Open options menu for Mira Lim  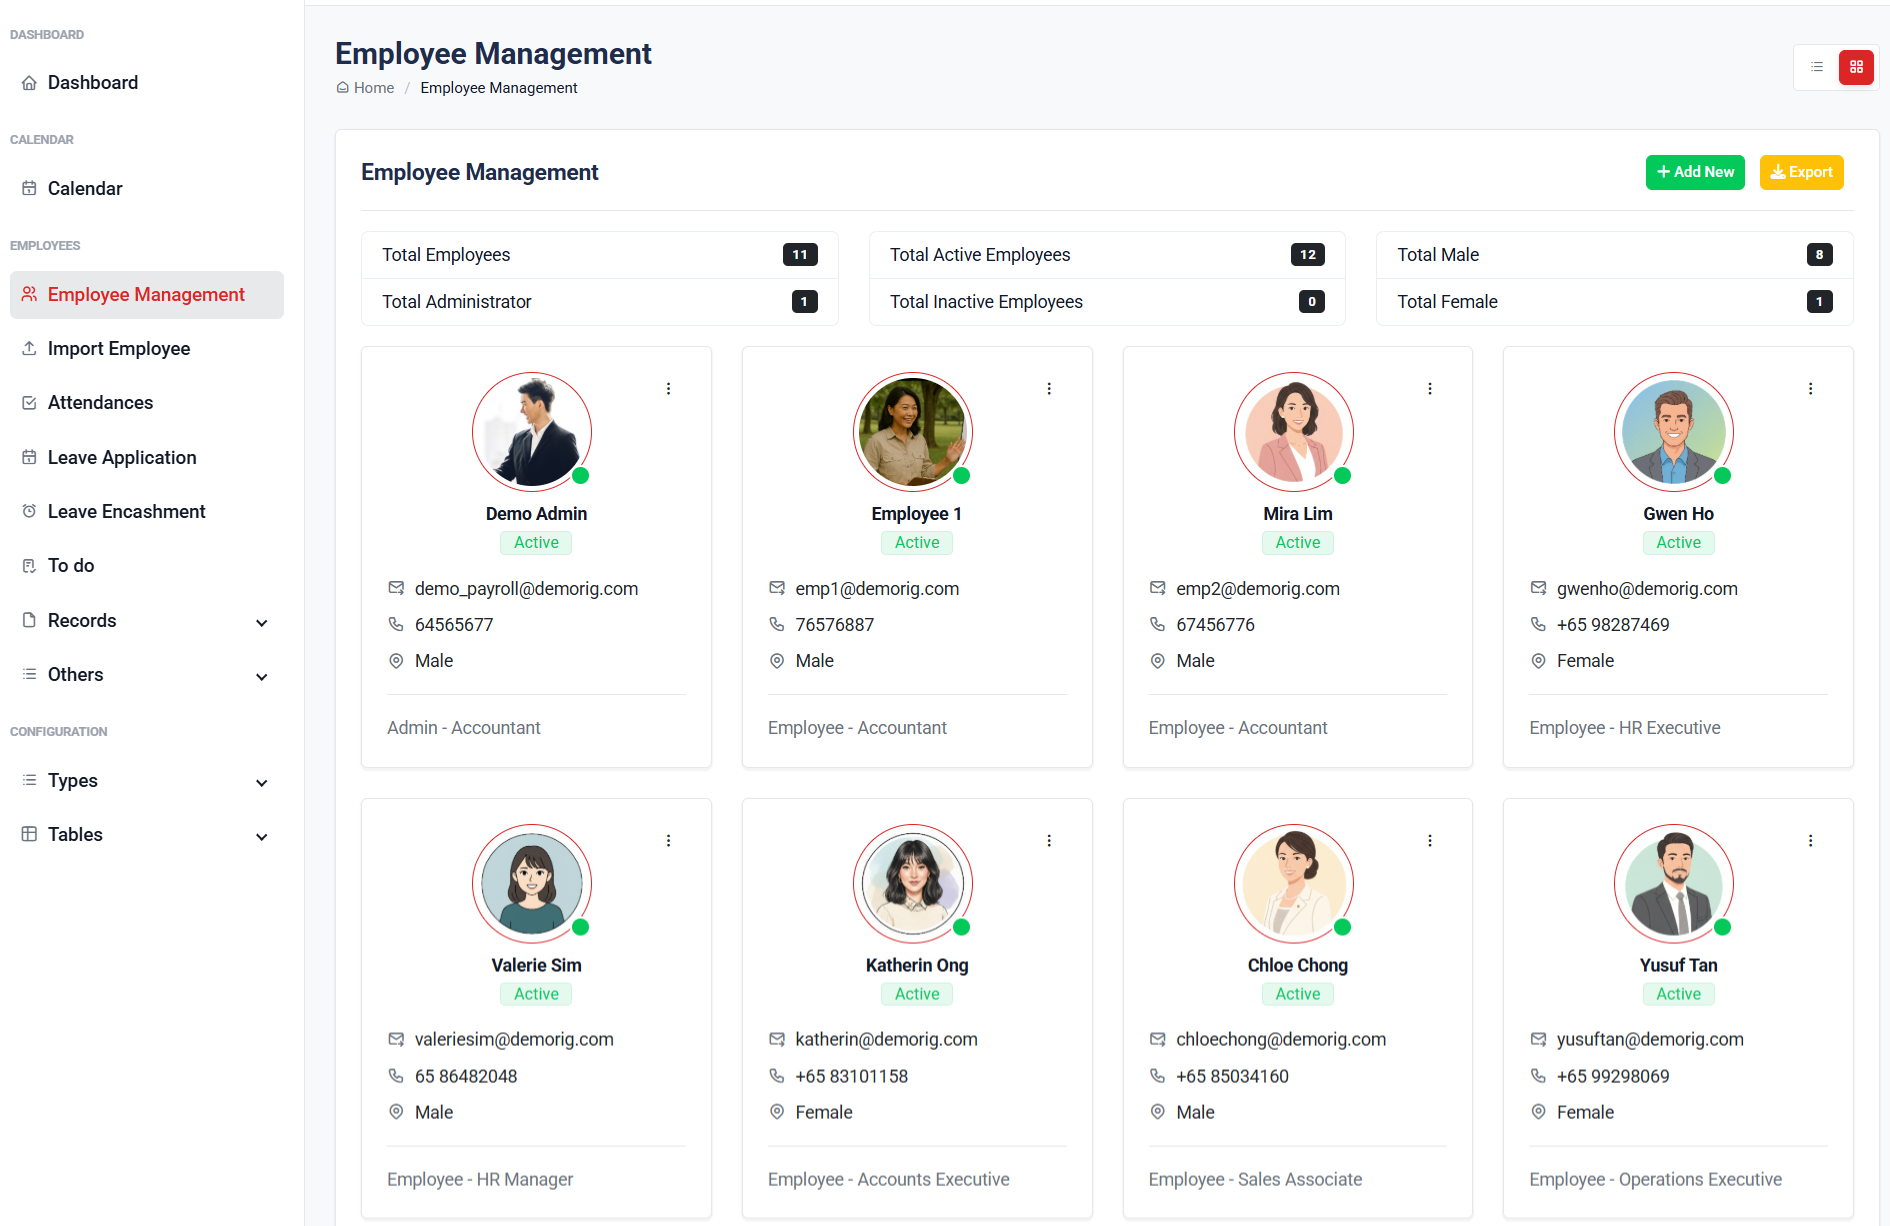point(1430,389)
